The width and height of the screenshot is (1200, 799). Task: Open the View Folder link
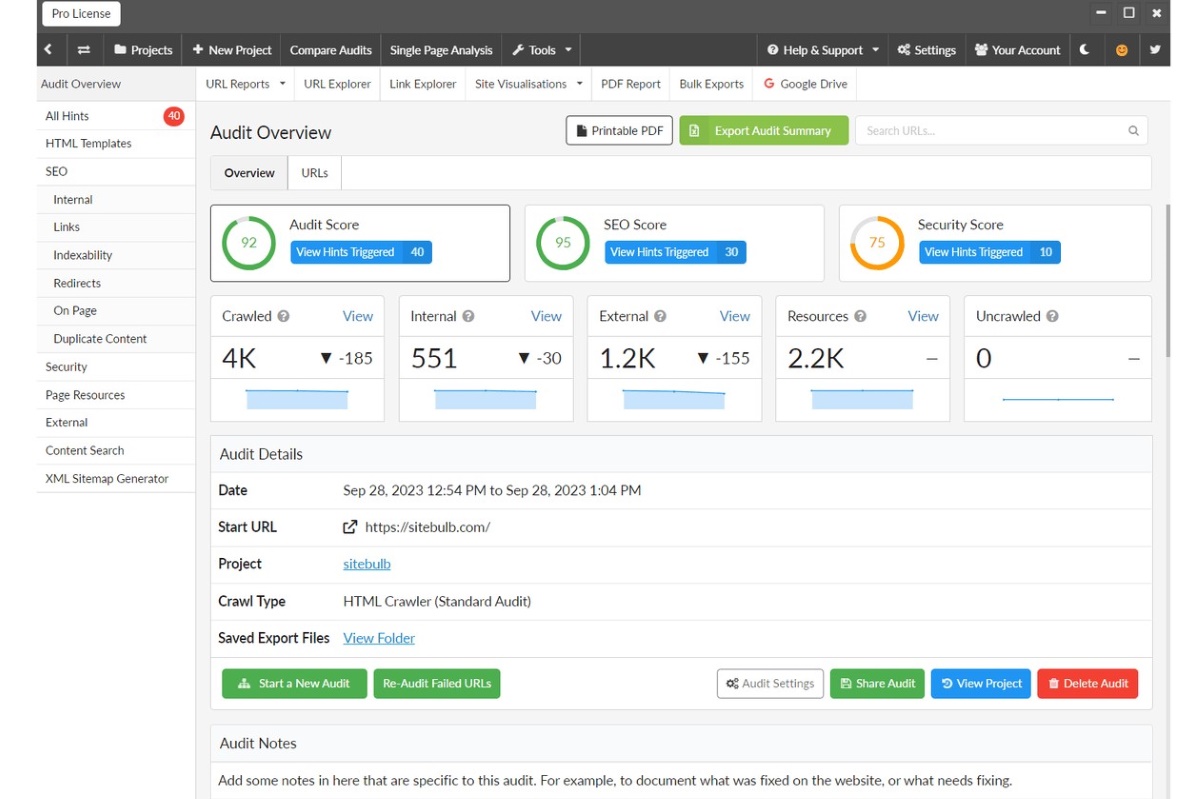tap(378, 638)
